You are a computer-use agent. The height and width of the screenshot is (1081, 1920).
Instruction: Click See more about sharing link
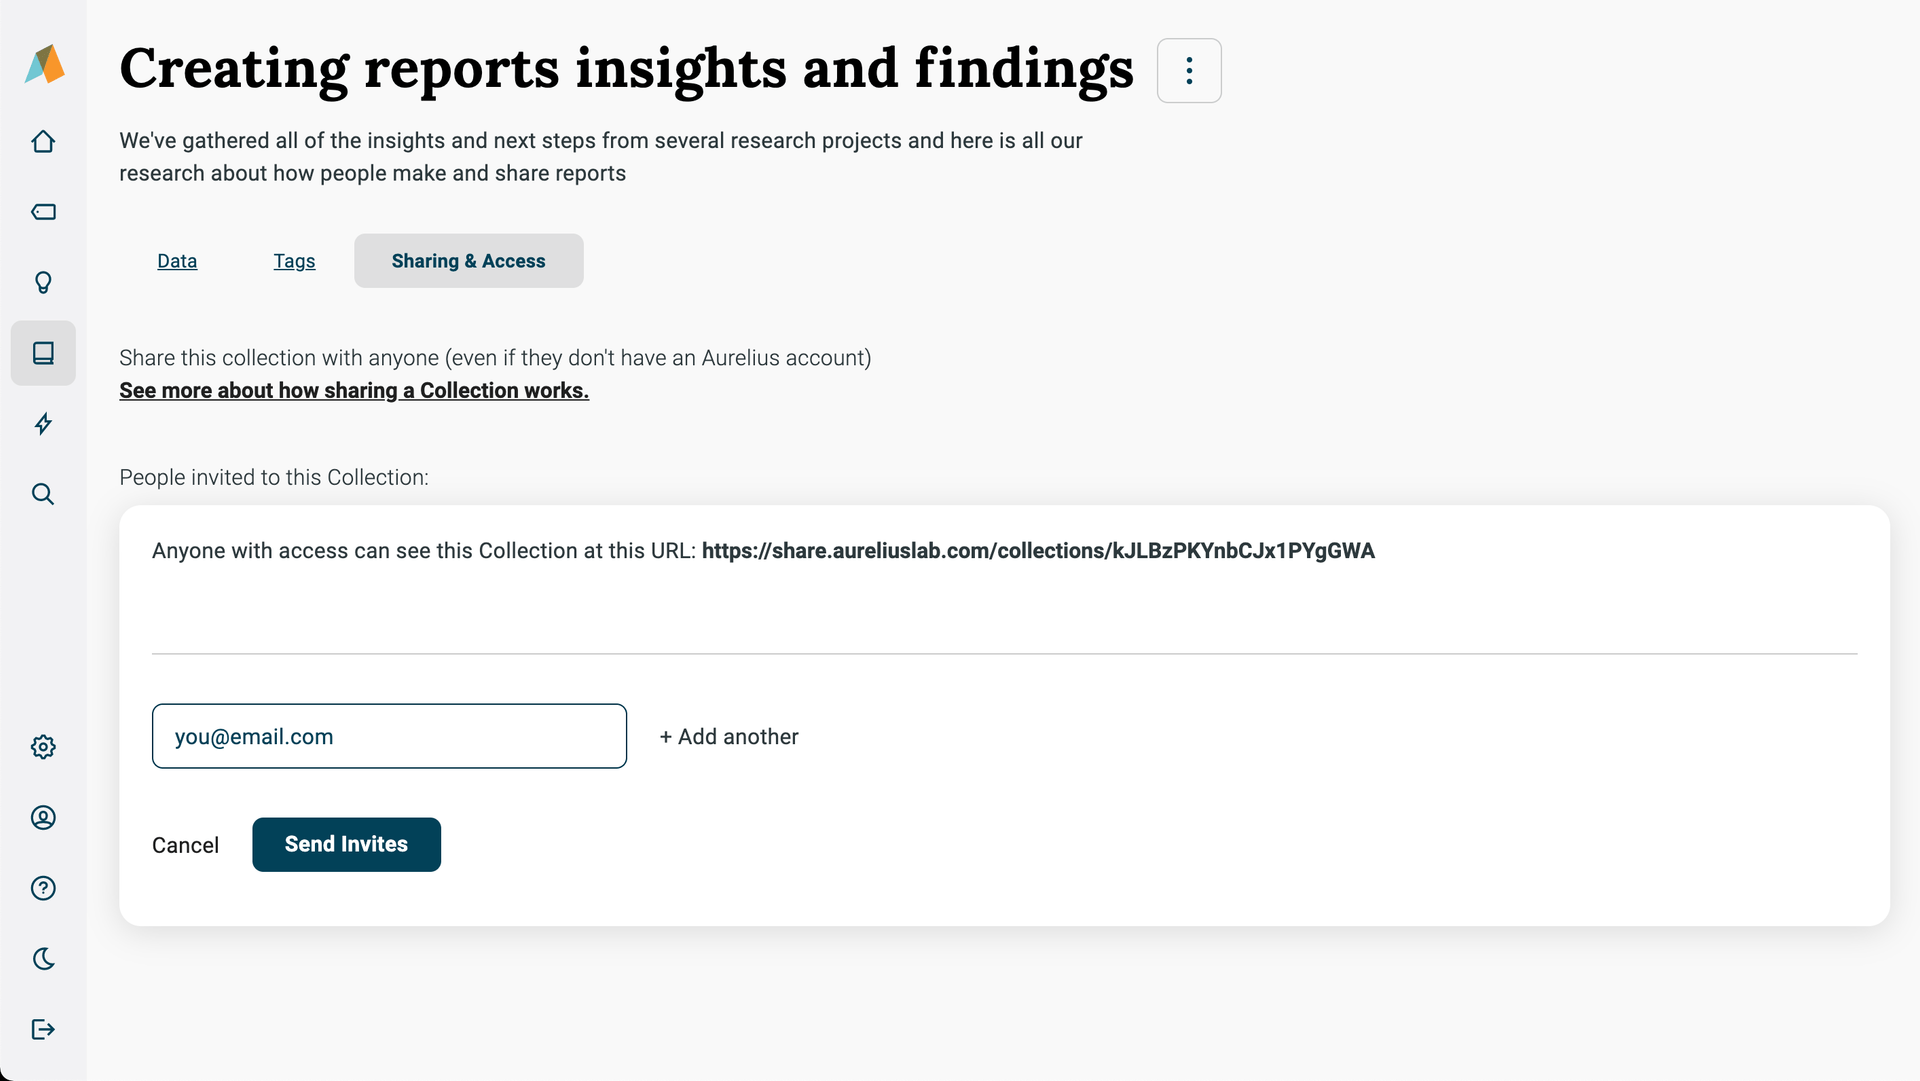coord(353,390)
